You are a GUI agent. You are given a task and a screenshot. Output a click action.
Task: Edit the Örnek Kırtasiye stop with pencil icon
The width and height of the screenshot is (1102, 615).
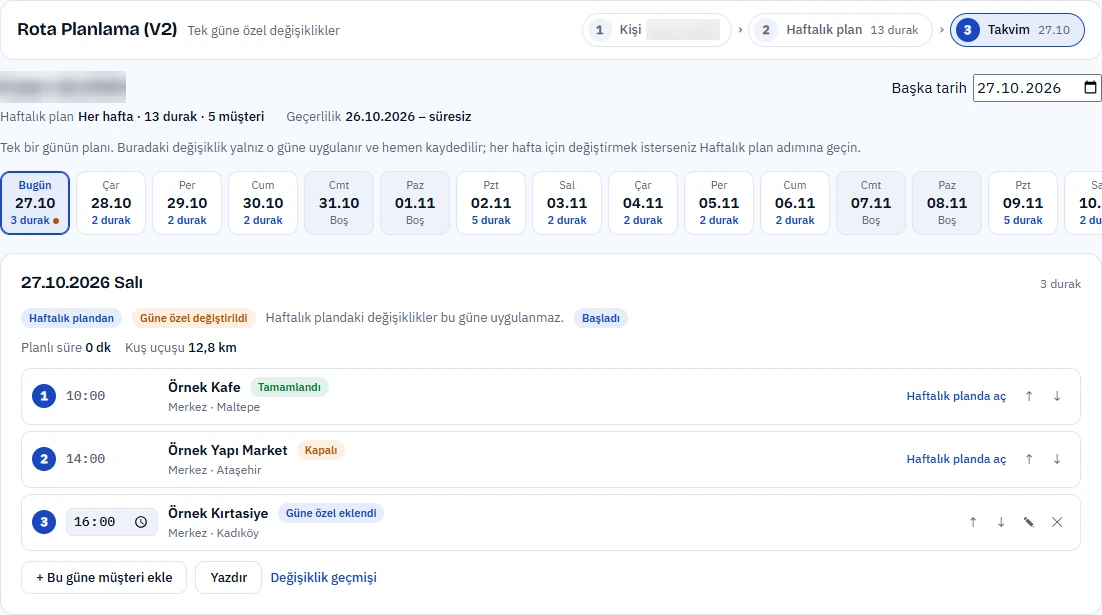[1029, 522]
